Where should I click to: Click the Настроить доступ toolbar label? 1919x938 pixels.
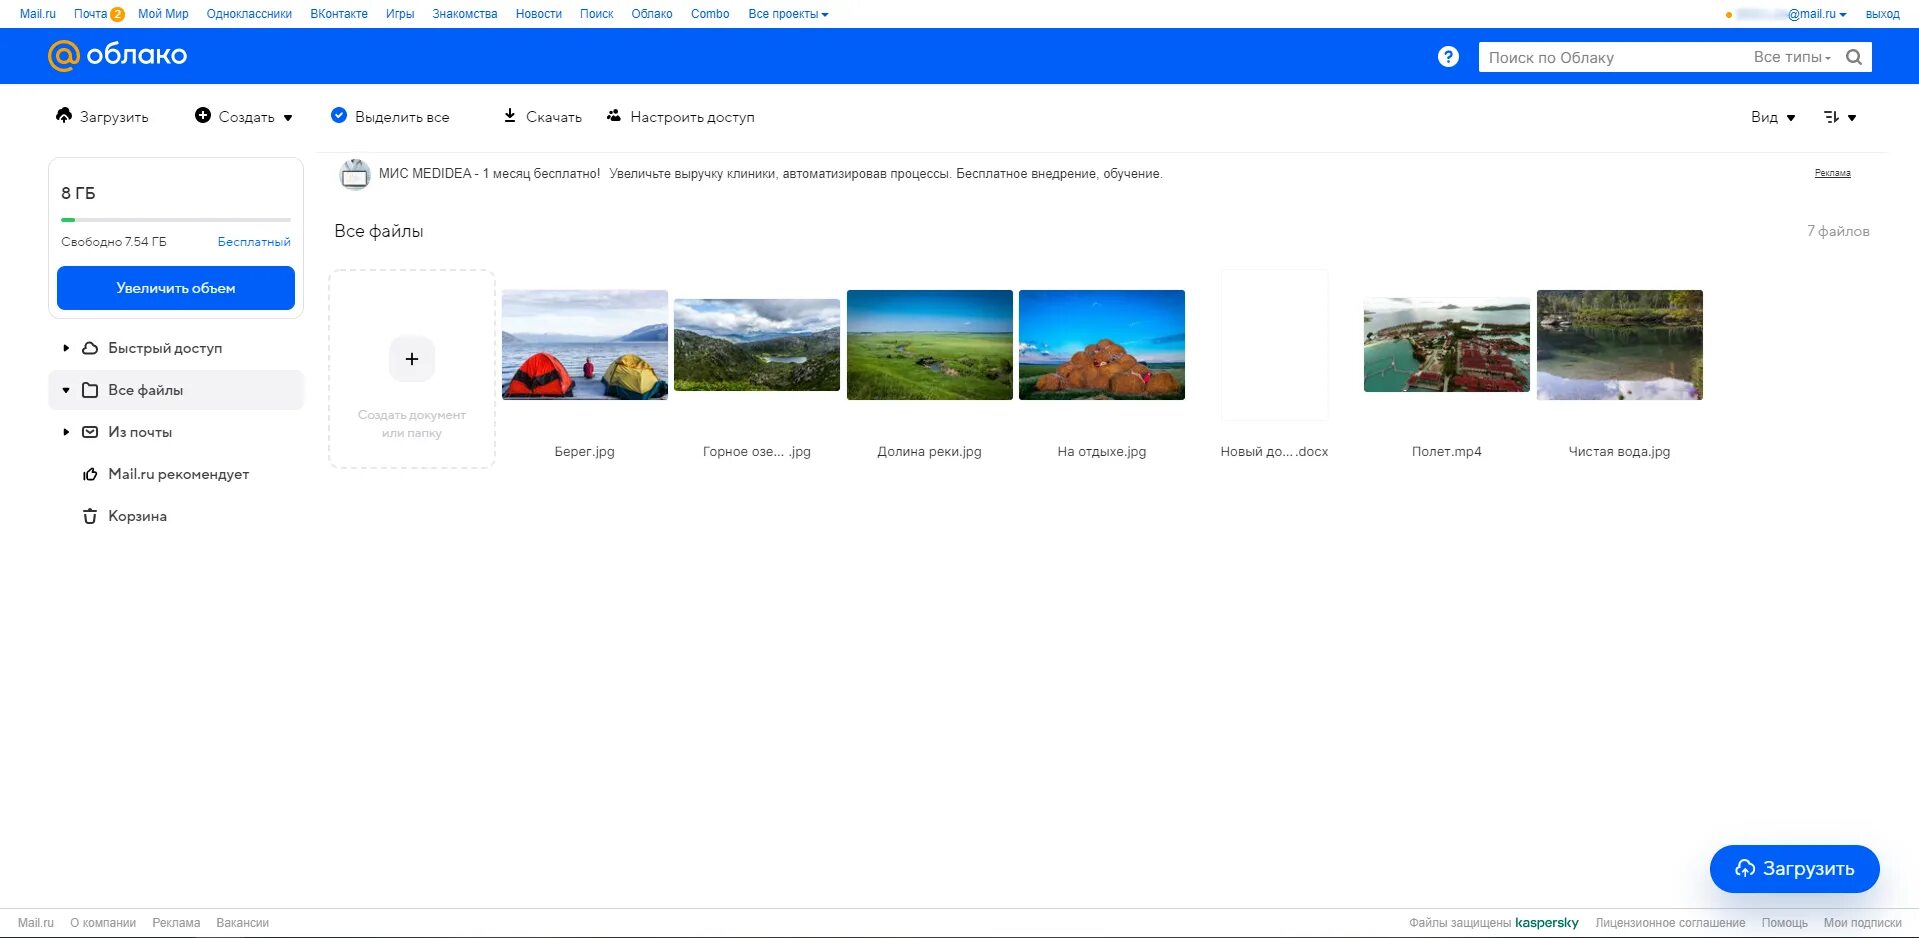point(692,117)
